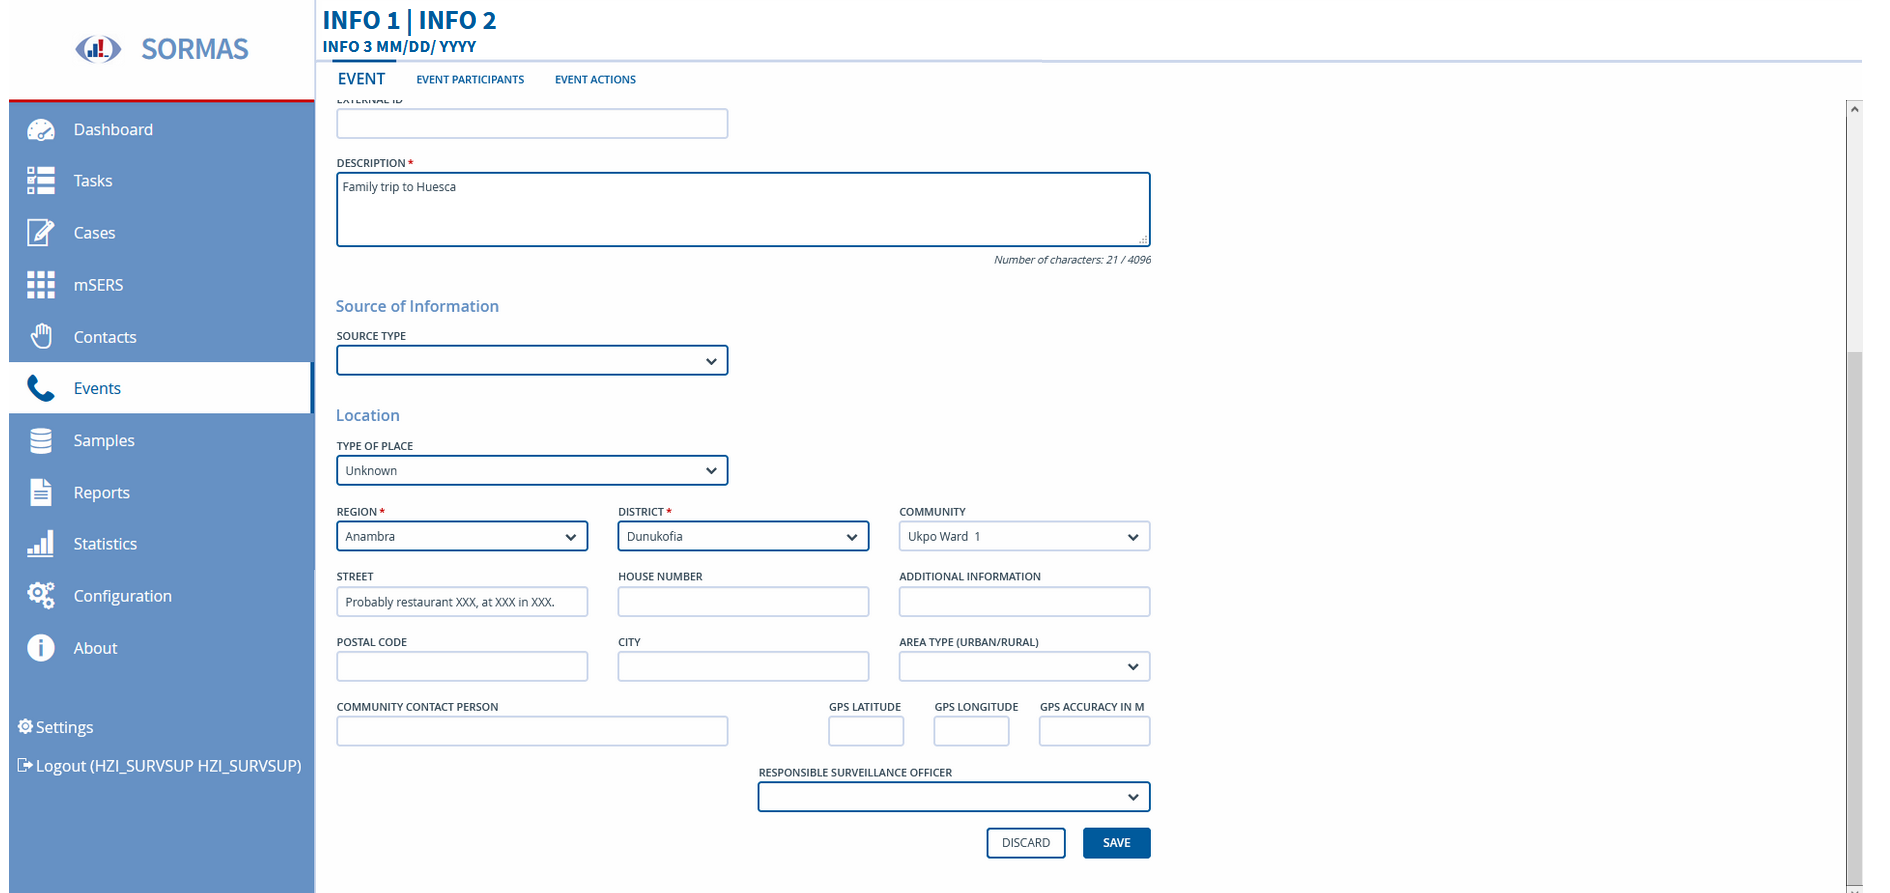Save the event form
Screen dimensions: 1890x893
tap(1116, 843)
